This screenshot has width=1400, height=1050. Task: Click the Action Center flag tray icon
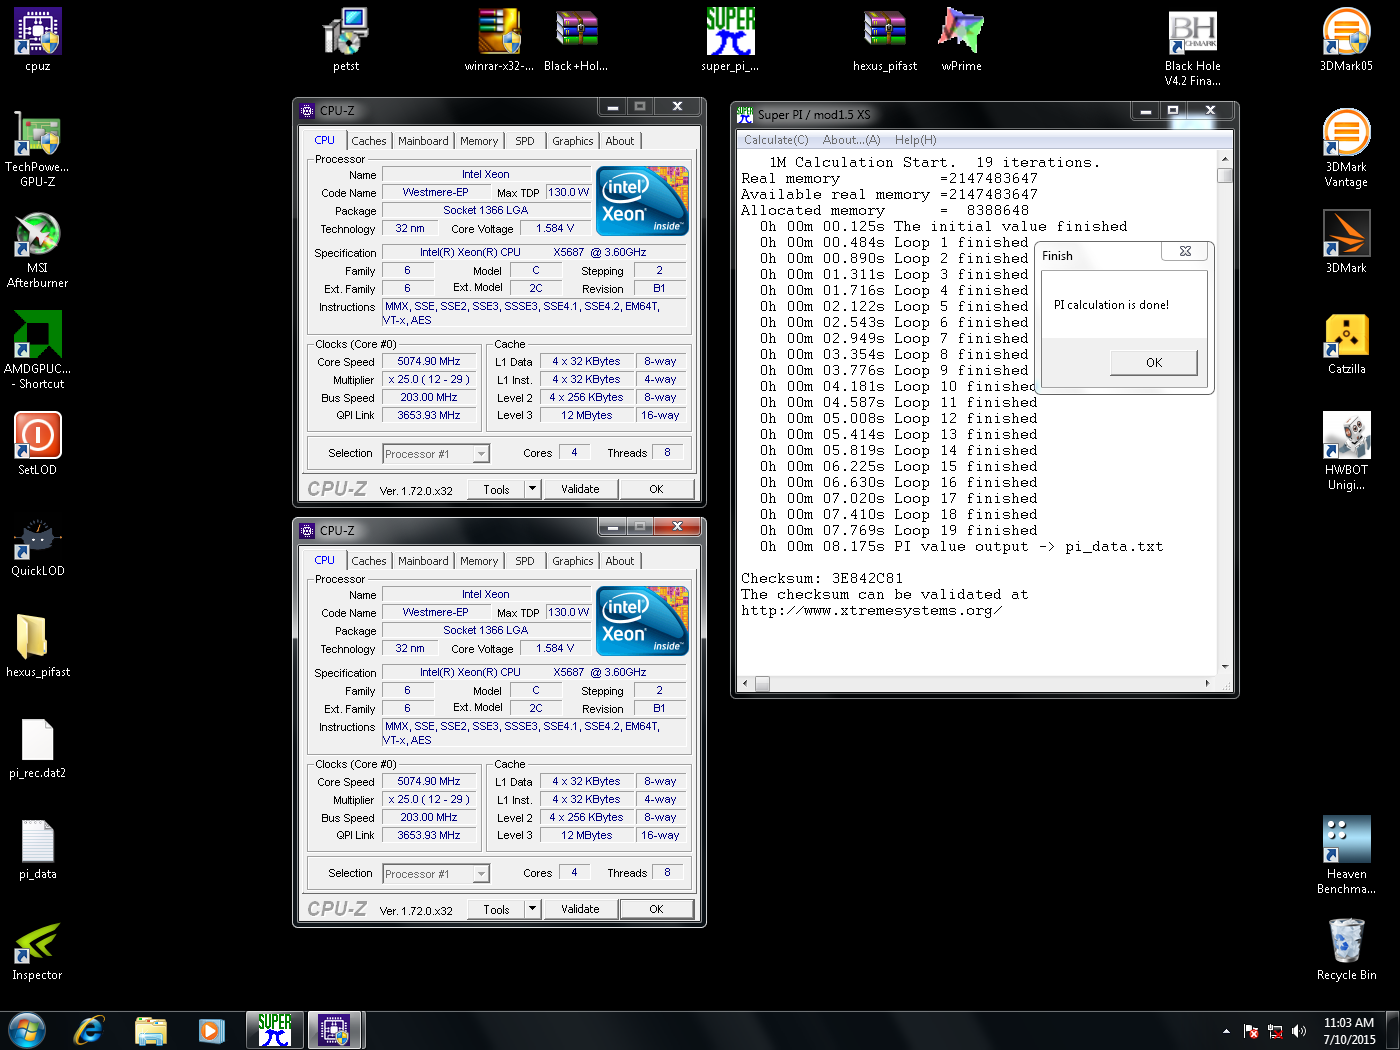click(x=1250, y=1031)
